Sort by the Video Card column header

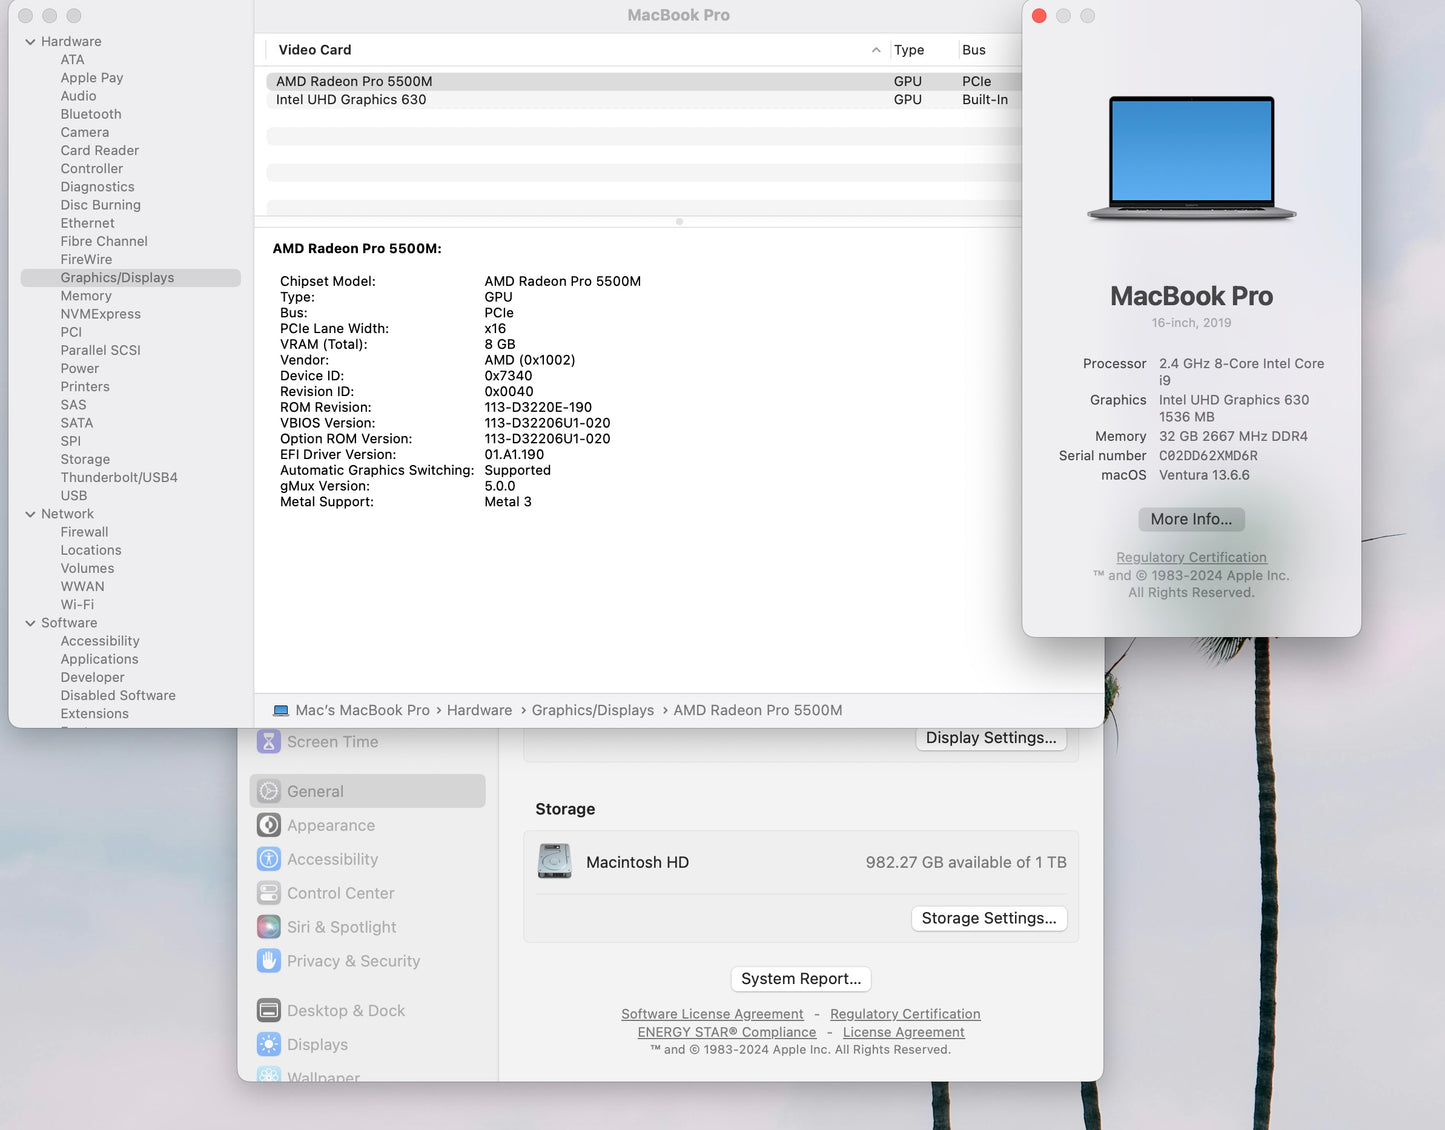[315, 49]
